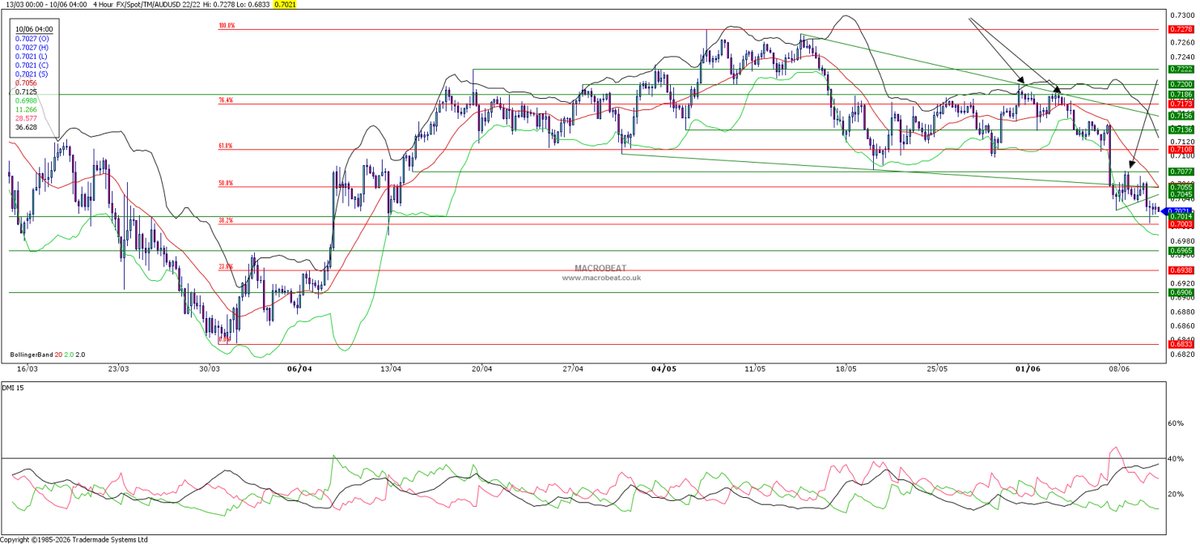Image resolution: width=1200 pixels, height=544 pixels.
Task: Click the 60% level in DMI panel
Action: tap(1176, 423)
